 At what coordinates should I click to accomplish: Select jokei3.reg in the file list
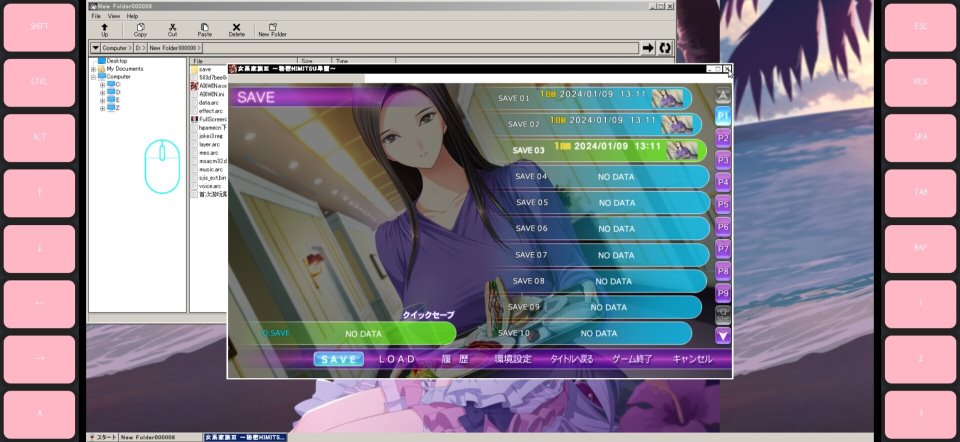(207, 136)
